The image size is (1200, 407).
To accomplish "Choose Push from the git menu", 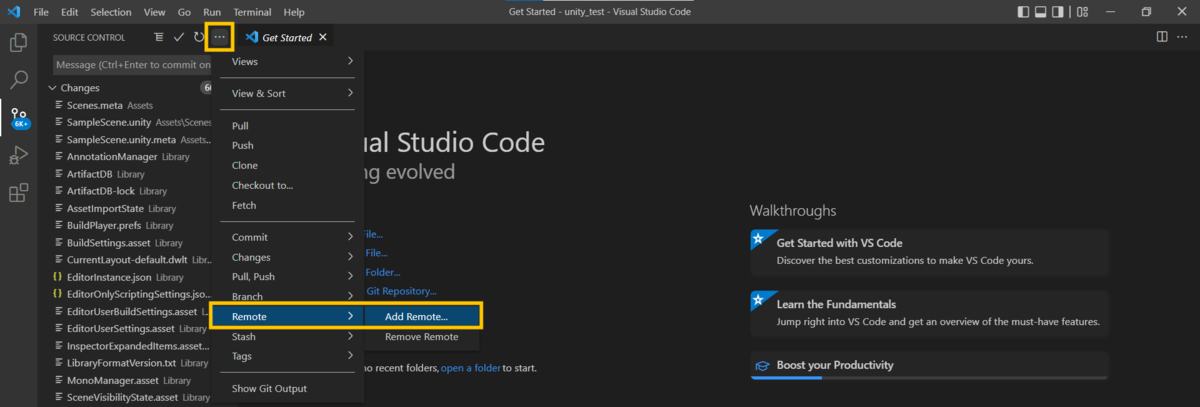I will [x=287, y=145].
